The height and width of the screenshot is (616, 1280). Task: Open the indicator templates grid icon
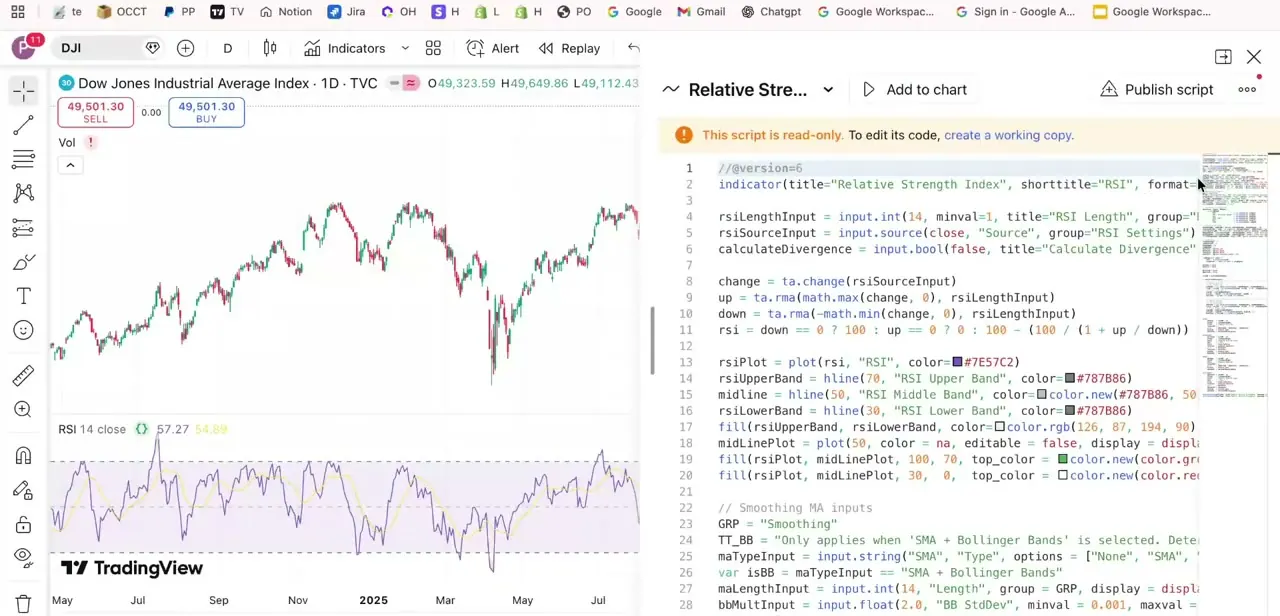(433, 48)
